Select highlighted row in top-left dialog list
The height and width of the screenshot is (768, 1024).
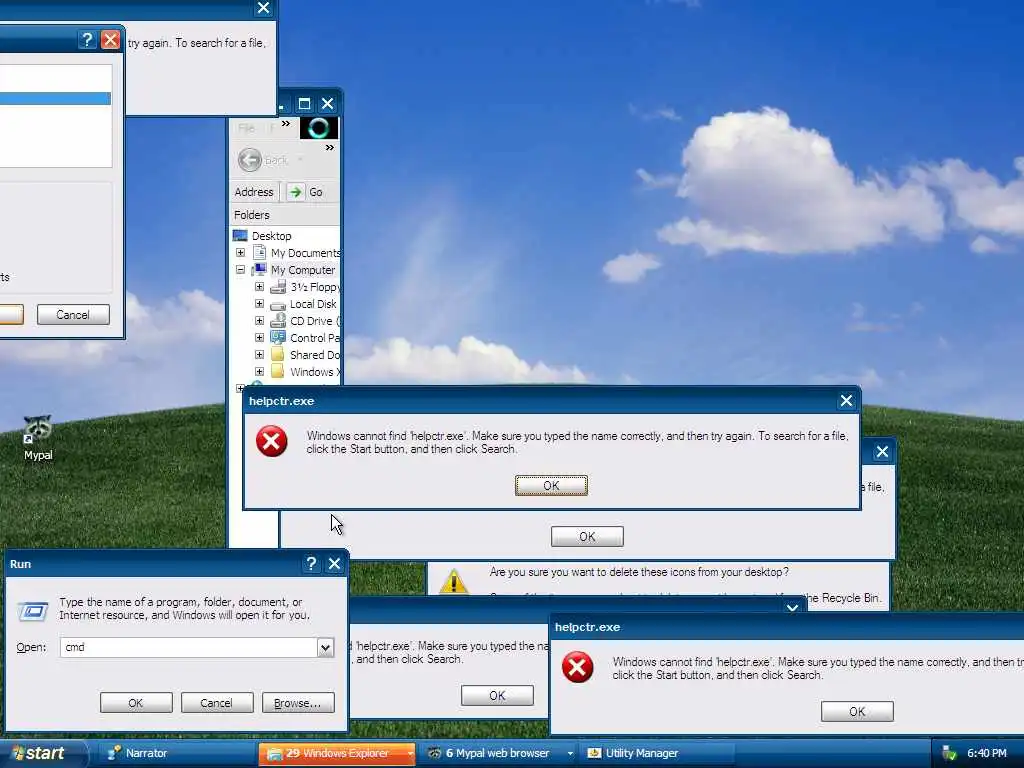(56, 98)
